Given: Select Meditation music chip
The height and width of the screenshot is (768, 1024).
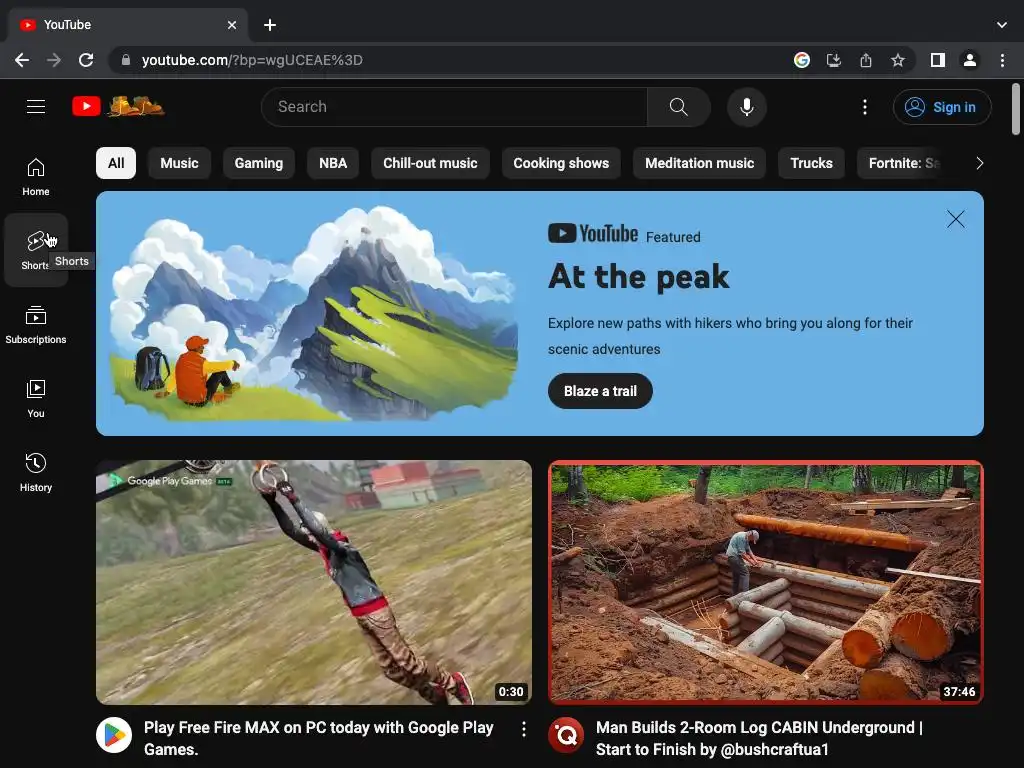Looking at the screenshot, I should [x=699, y=163].
